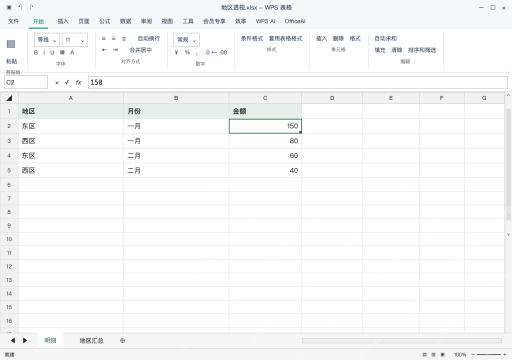The width and height of the screenshot is (512, 360).
Task: Apply % percent style
Action: click(187, 53)
